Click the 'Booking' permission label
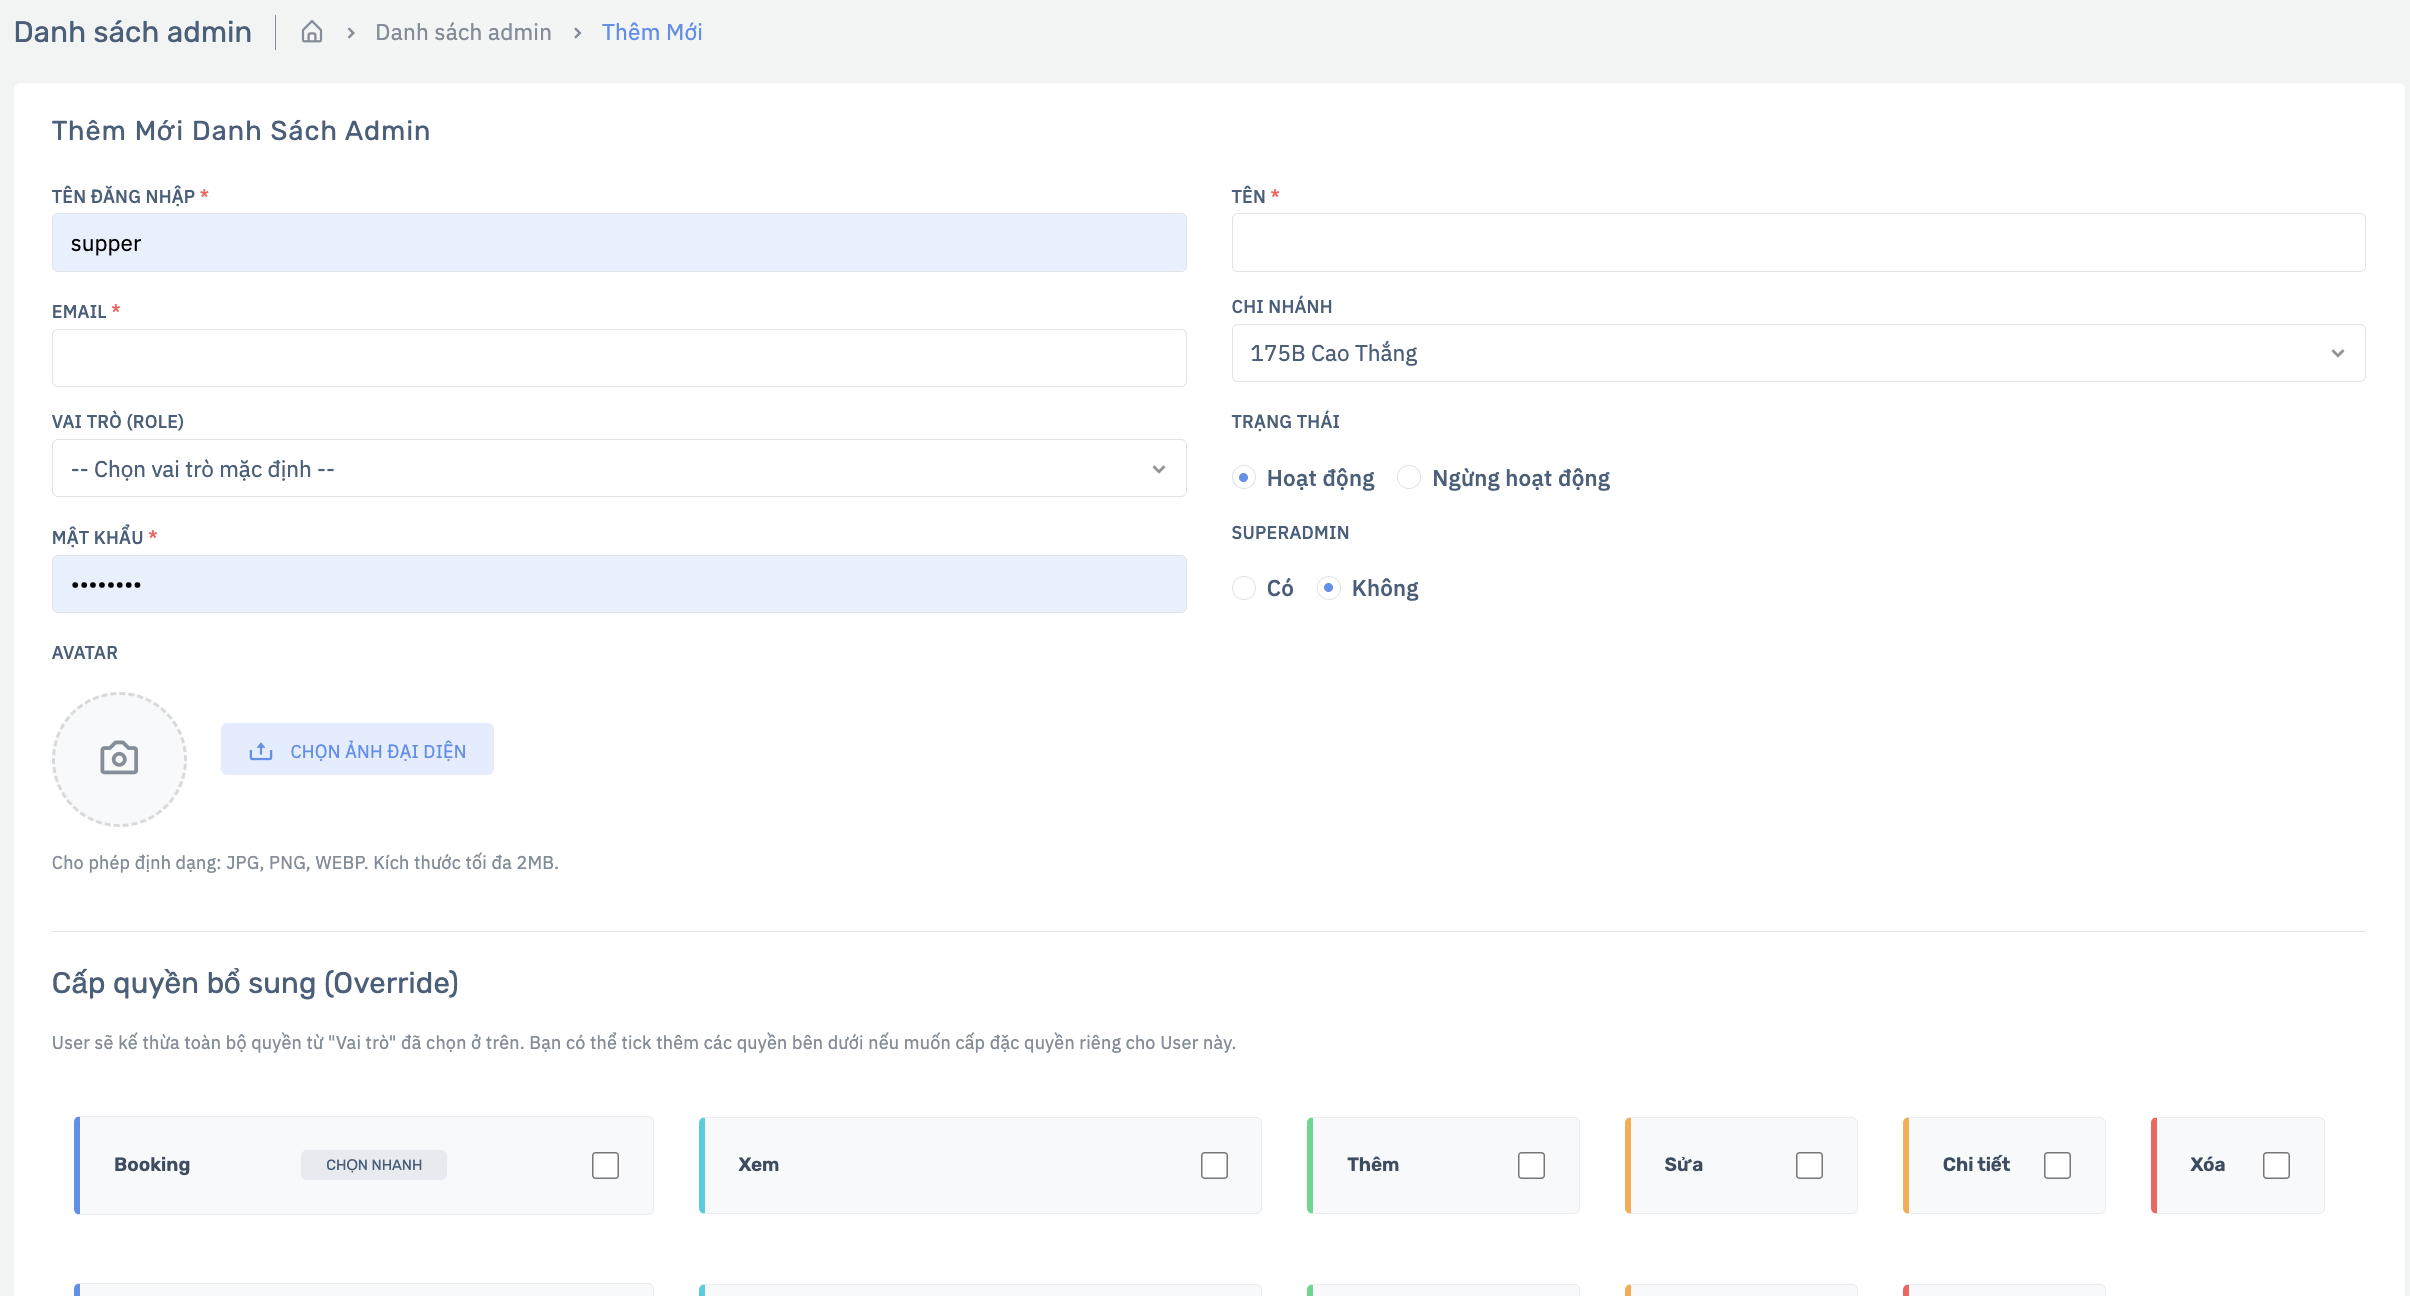2410x1296 pixels. (152, 1165)
